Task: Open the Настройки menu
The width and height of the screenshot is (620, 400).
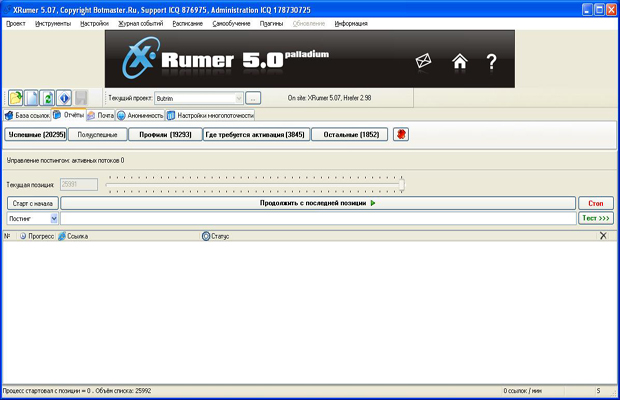Action: point(95,24)
